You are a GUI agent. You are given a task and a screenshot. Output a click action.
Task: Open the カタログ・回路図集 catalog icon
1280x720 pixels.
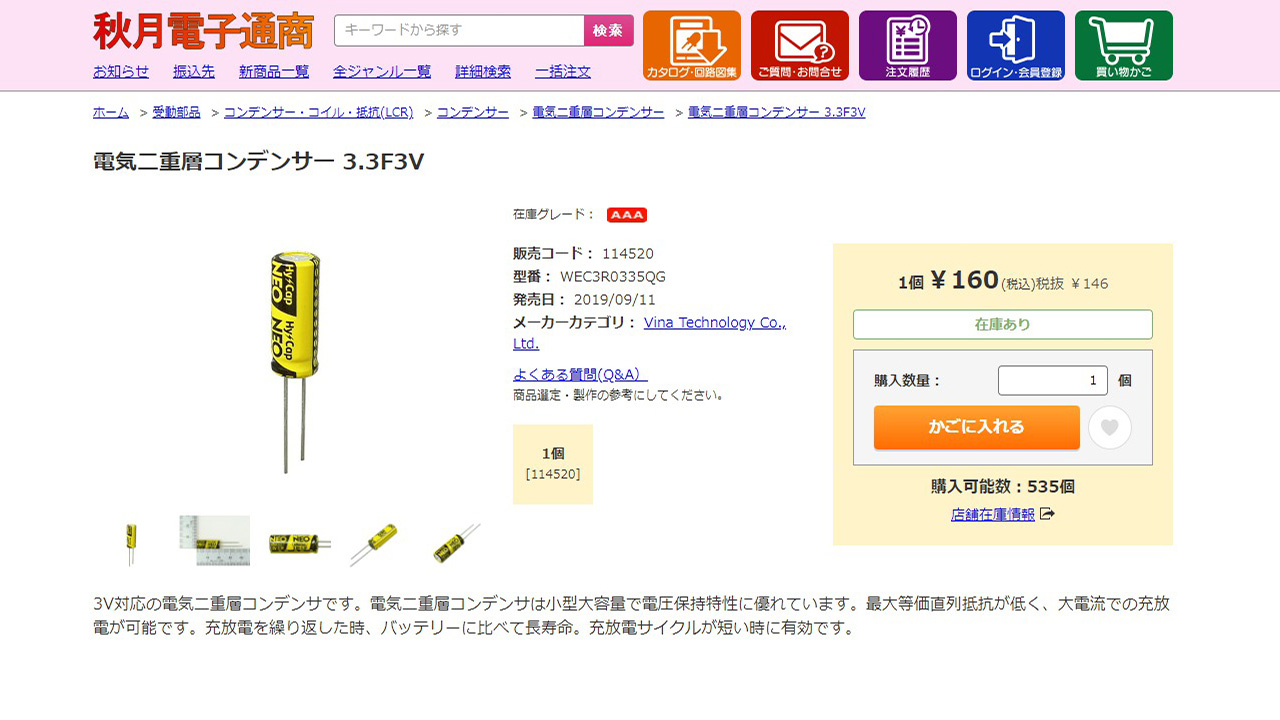click(692, 45)
